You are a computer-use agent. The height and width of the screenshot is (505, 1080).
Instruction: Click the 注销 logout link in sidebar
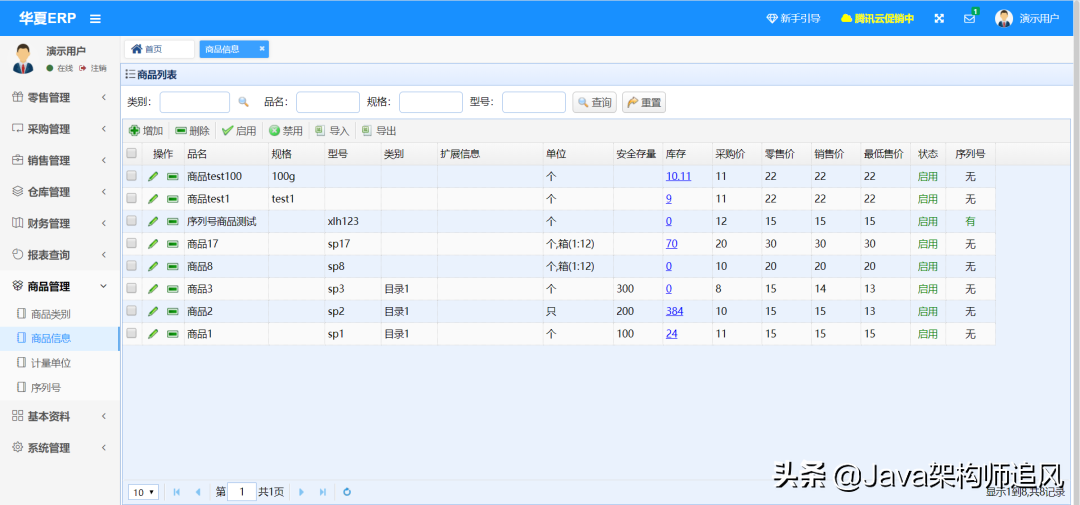(x=93, y=68)
